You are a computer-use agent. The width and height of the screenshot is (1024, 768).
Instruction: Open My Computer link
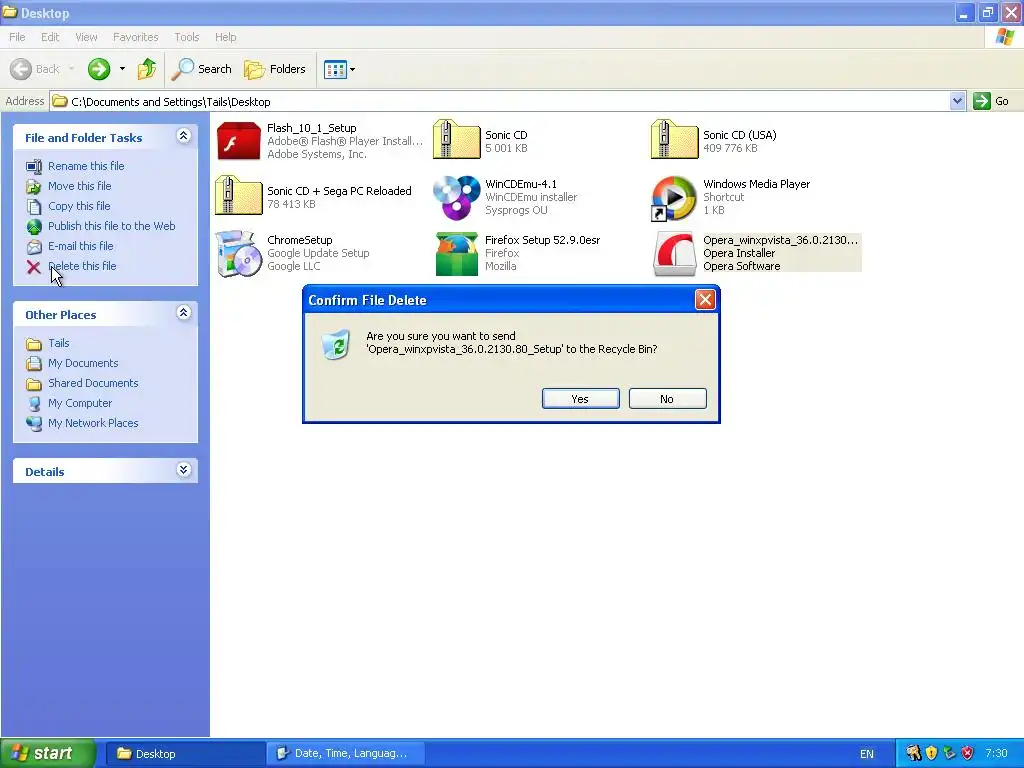click(80, 403)
